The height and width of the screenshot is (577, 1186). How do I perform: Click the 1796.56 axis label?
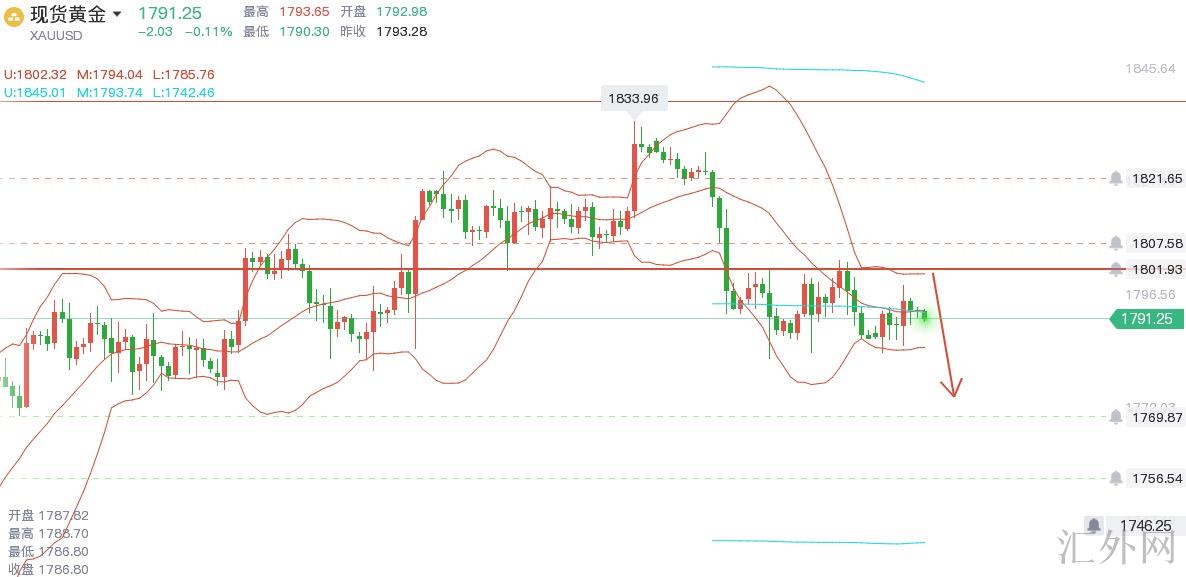(1150, 294)
